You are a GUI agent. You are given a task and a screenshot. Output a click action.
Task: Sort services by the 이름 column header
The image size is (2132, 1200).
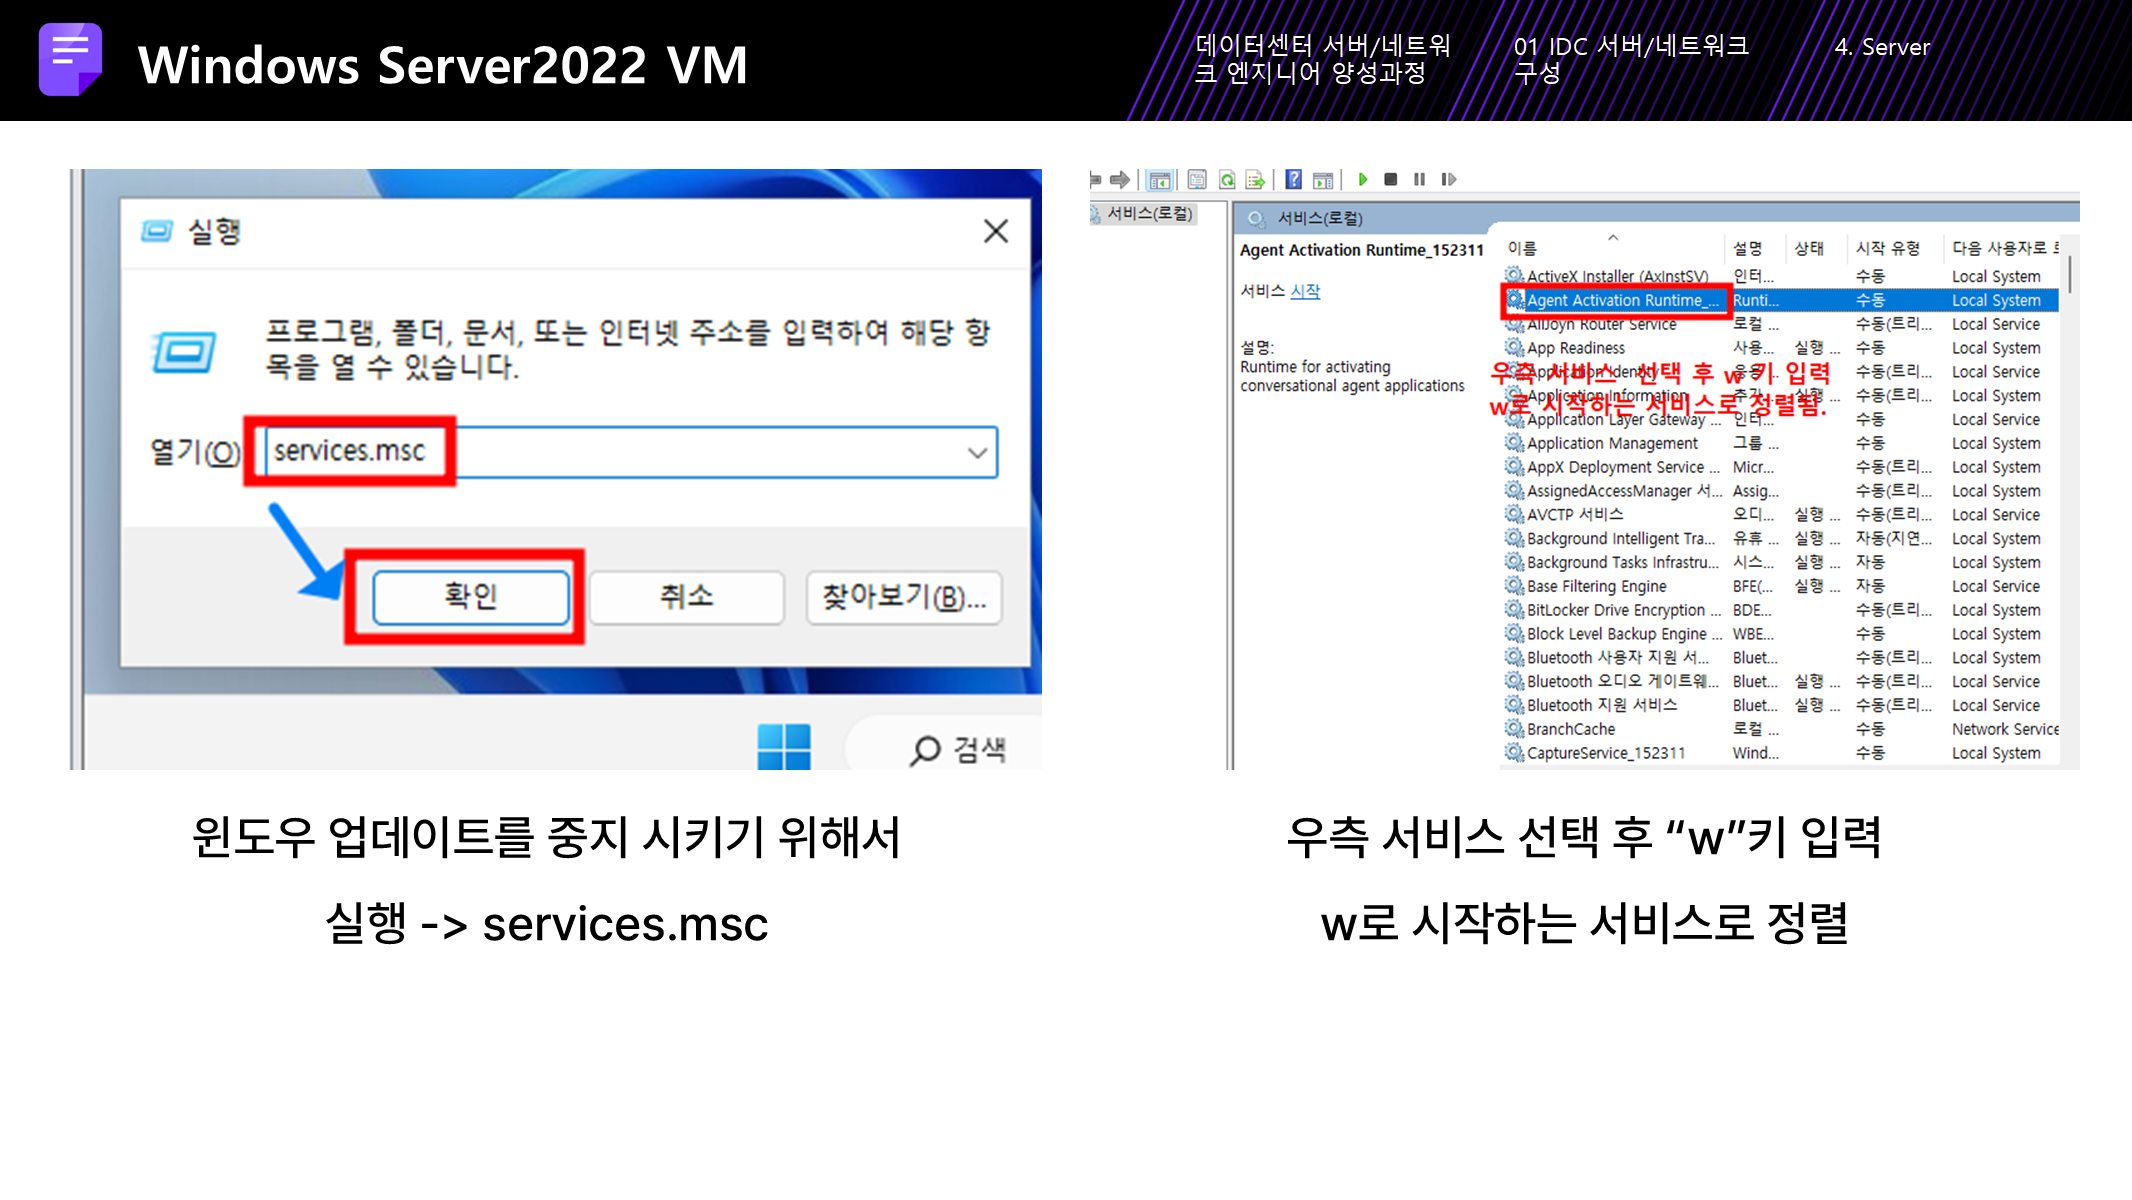pyautogui.click(x=1522, y=248)
